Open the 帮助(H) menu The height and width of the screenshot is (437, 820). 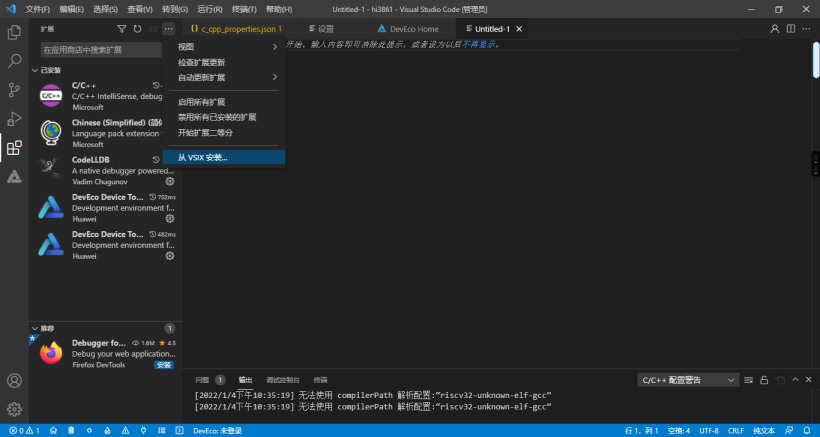[279, 9]
